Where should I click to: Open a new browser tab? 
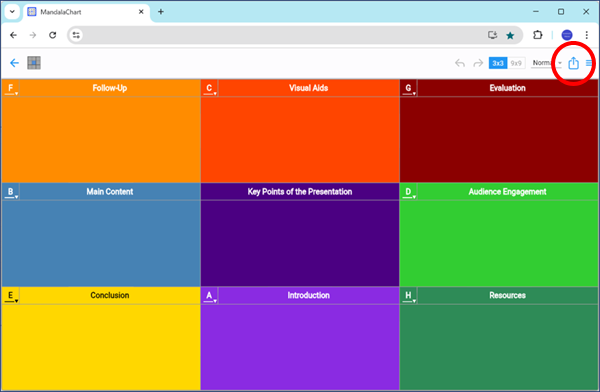tap(161, 12)
